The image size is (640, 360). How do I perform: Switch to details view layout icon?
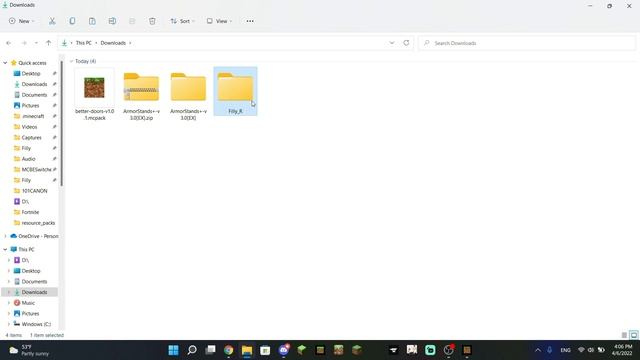click(x=624, y=335)
